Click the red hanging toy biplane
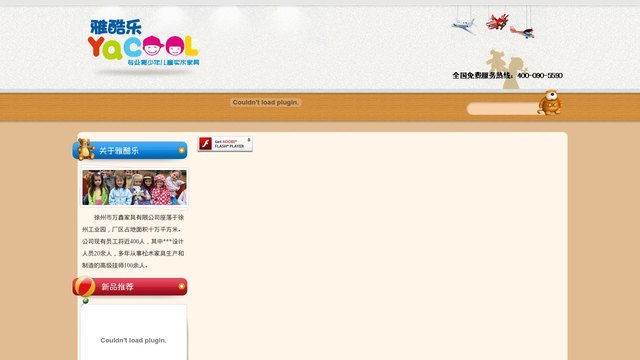640x360 pixels. click(498, 22)
